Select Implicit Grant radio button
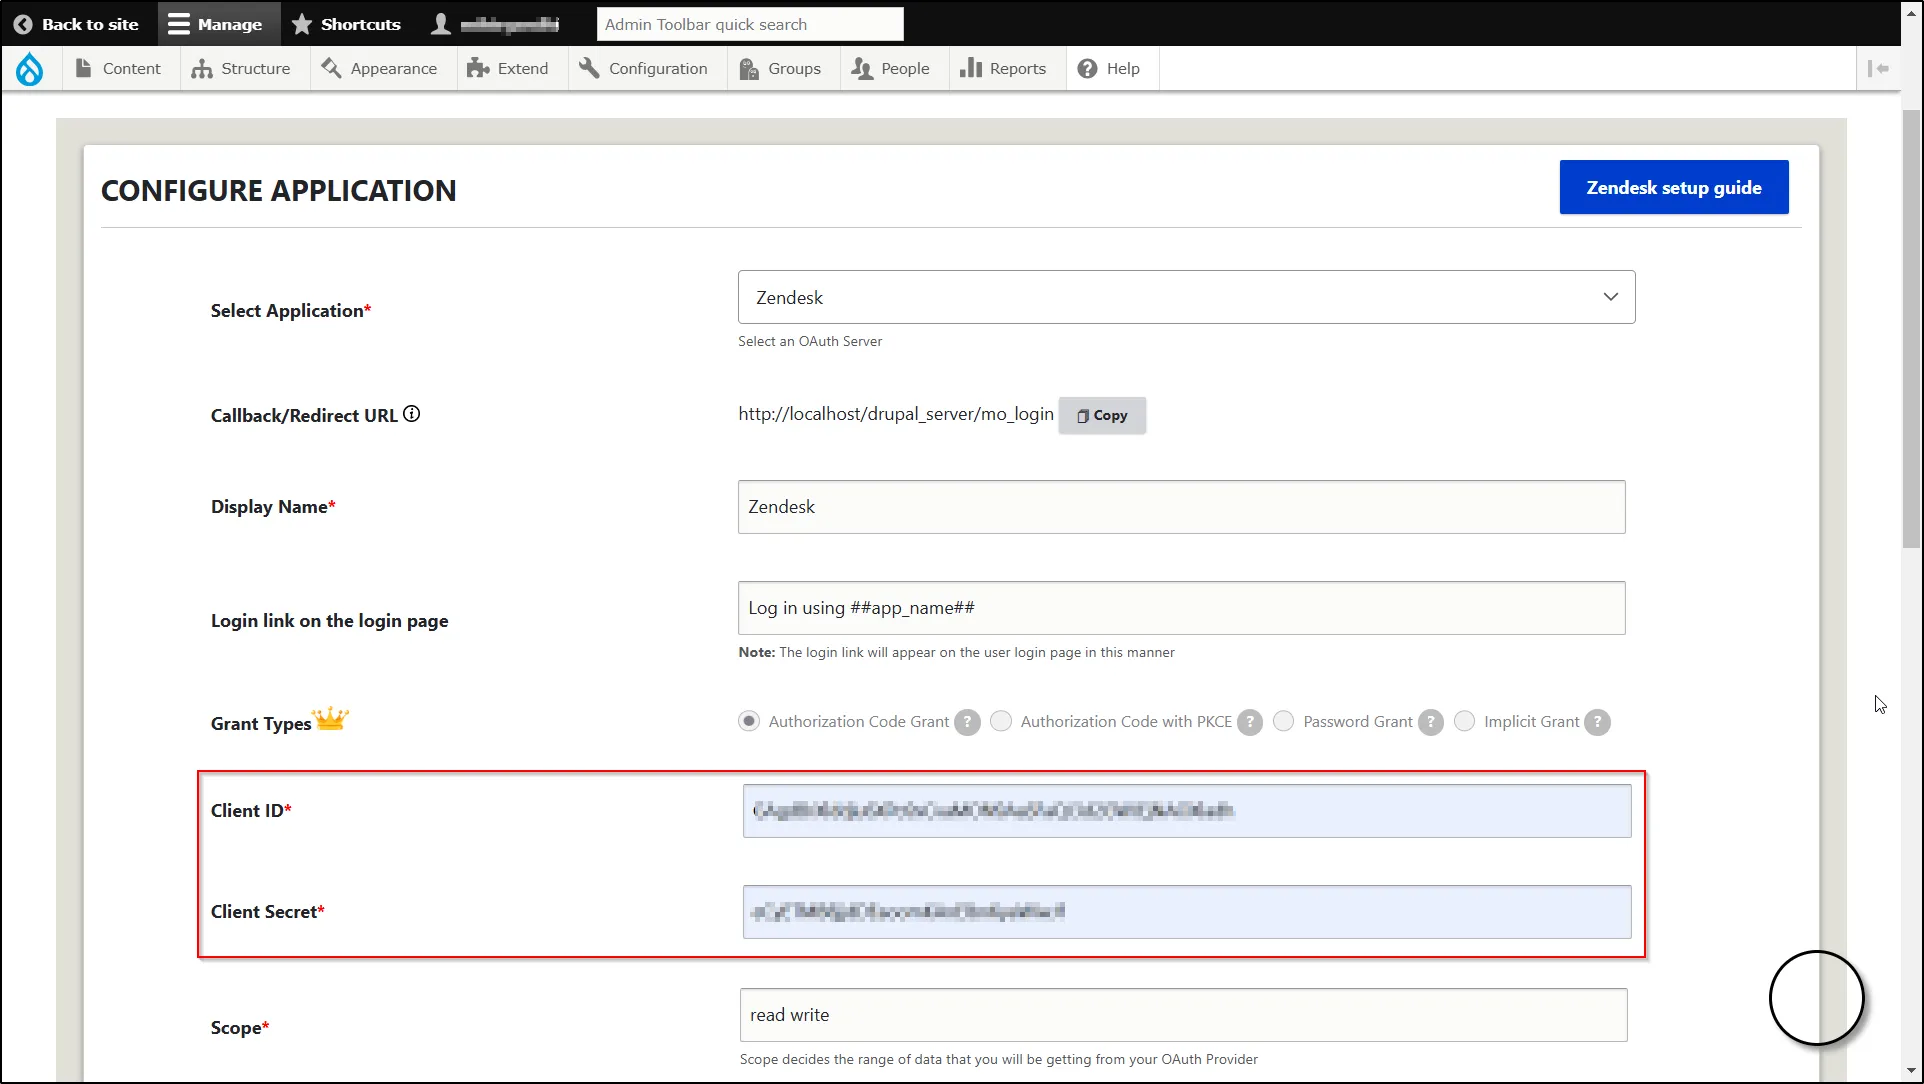 pyautogui.click(x=1464, y=721)
